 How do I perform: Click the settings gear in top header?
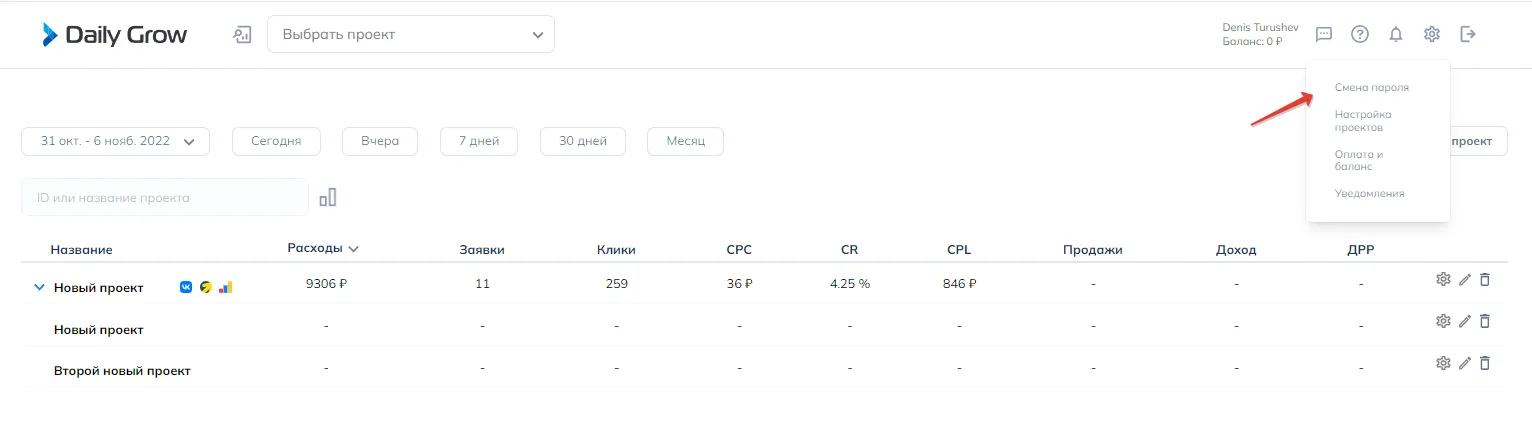[1432, 34]
